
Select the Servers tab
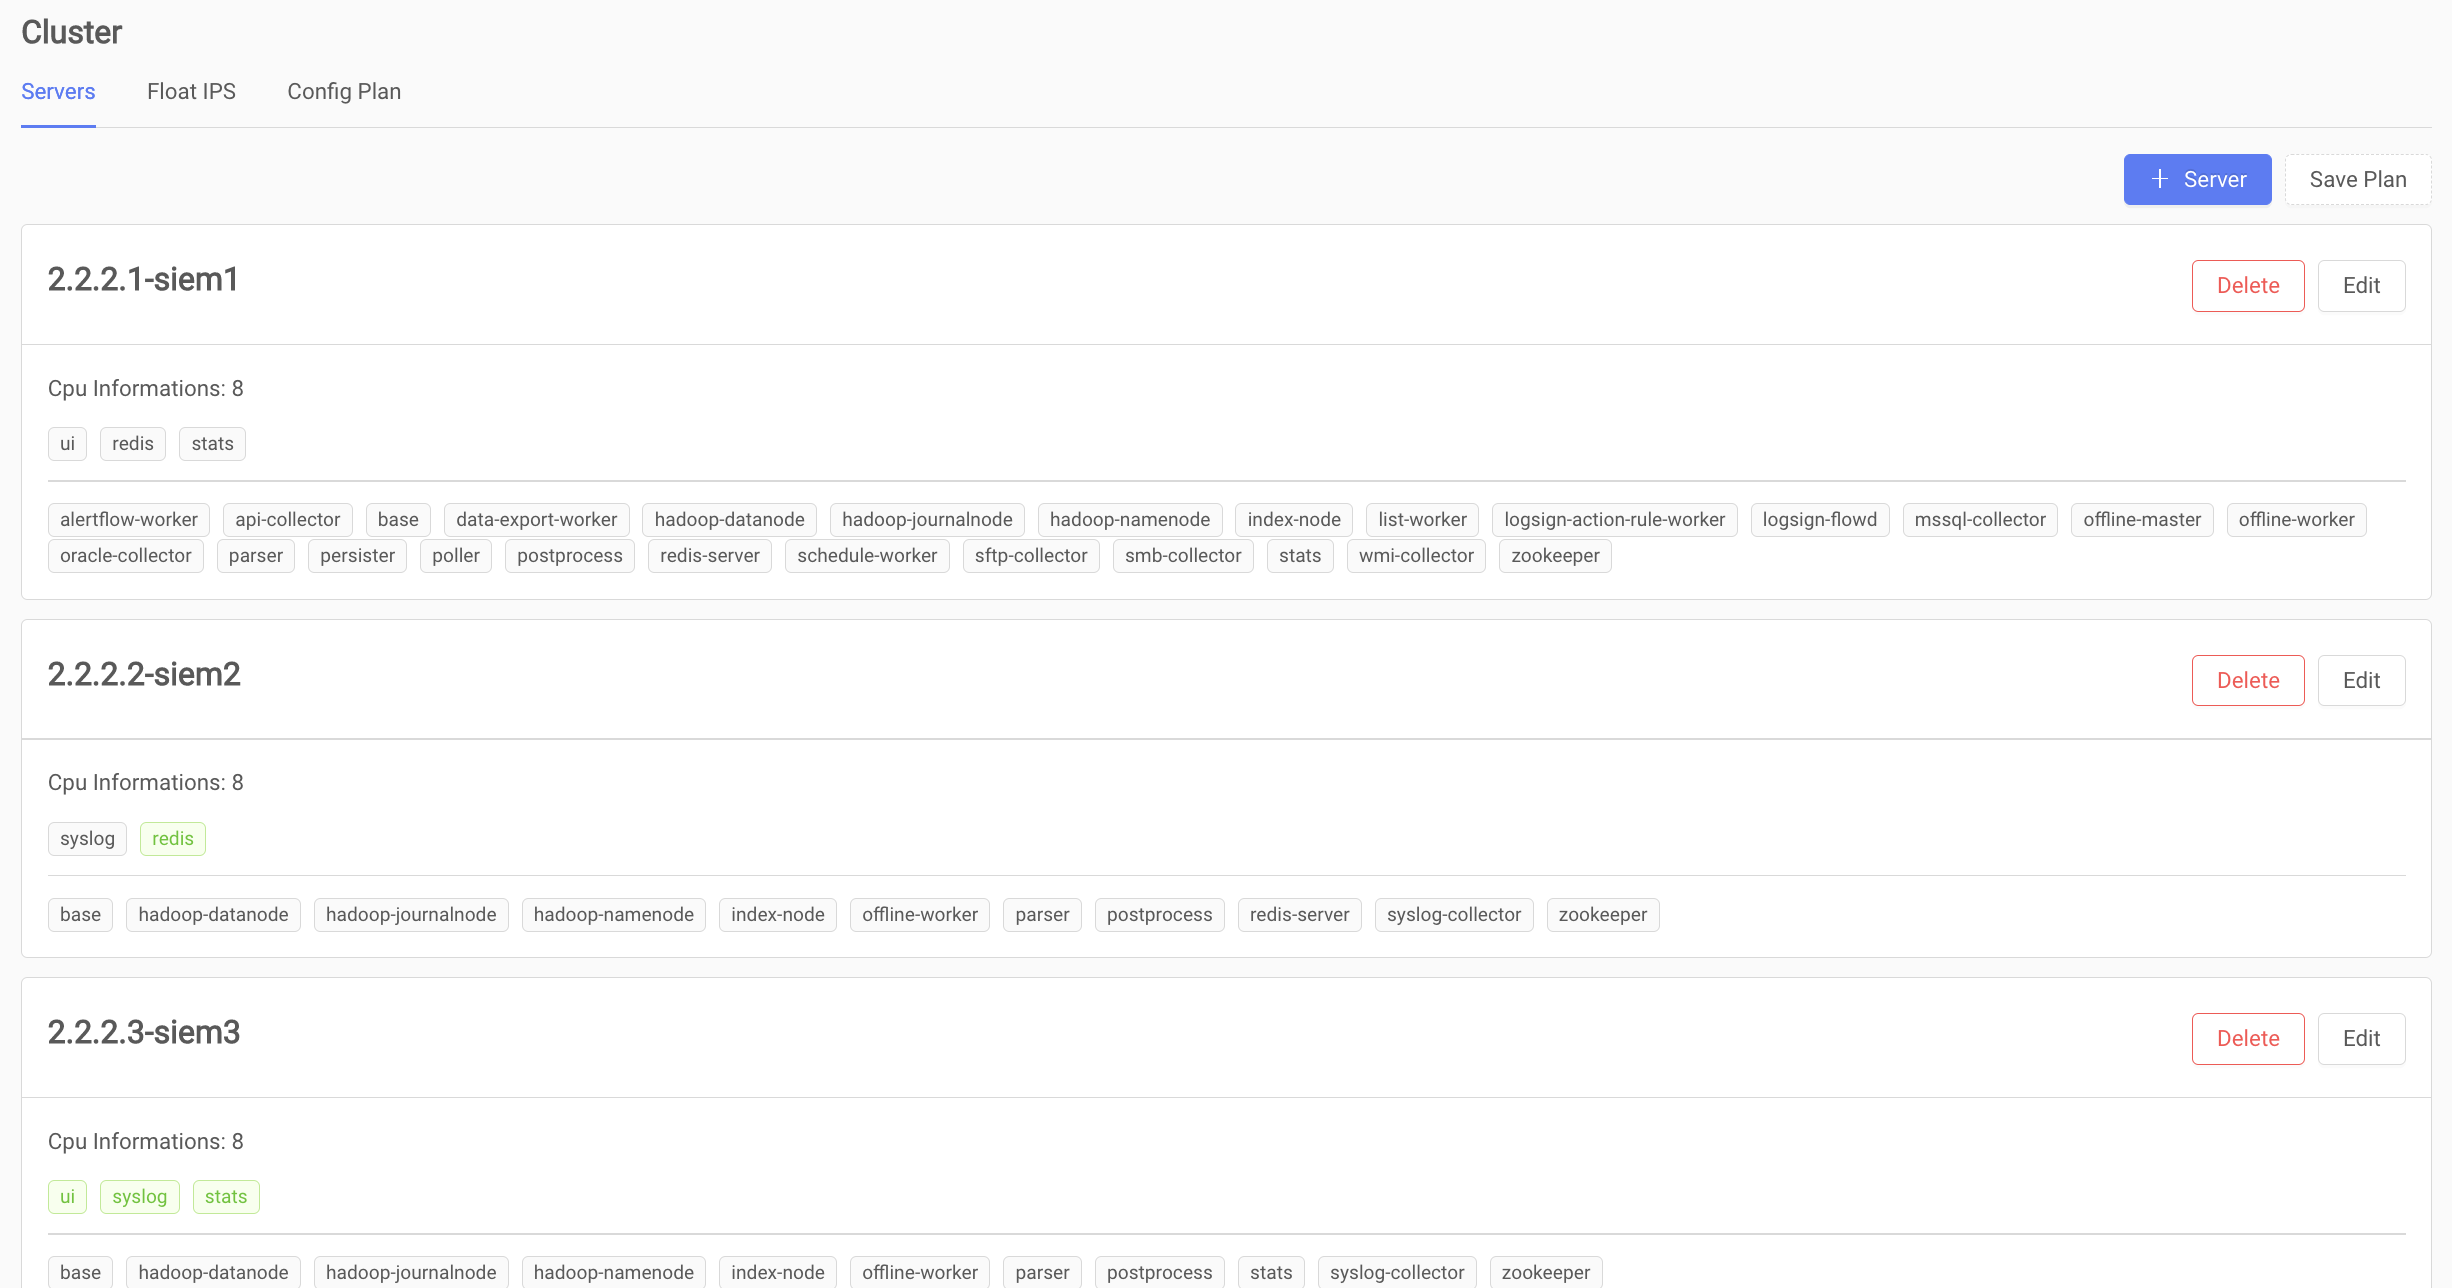(58, 91)
